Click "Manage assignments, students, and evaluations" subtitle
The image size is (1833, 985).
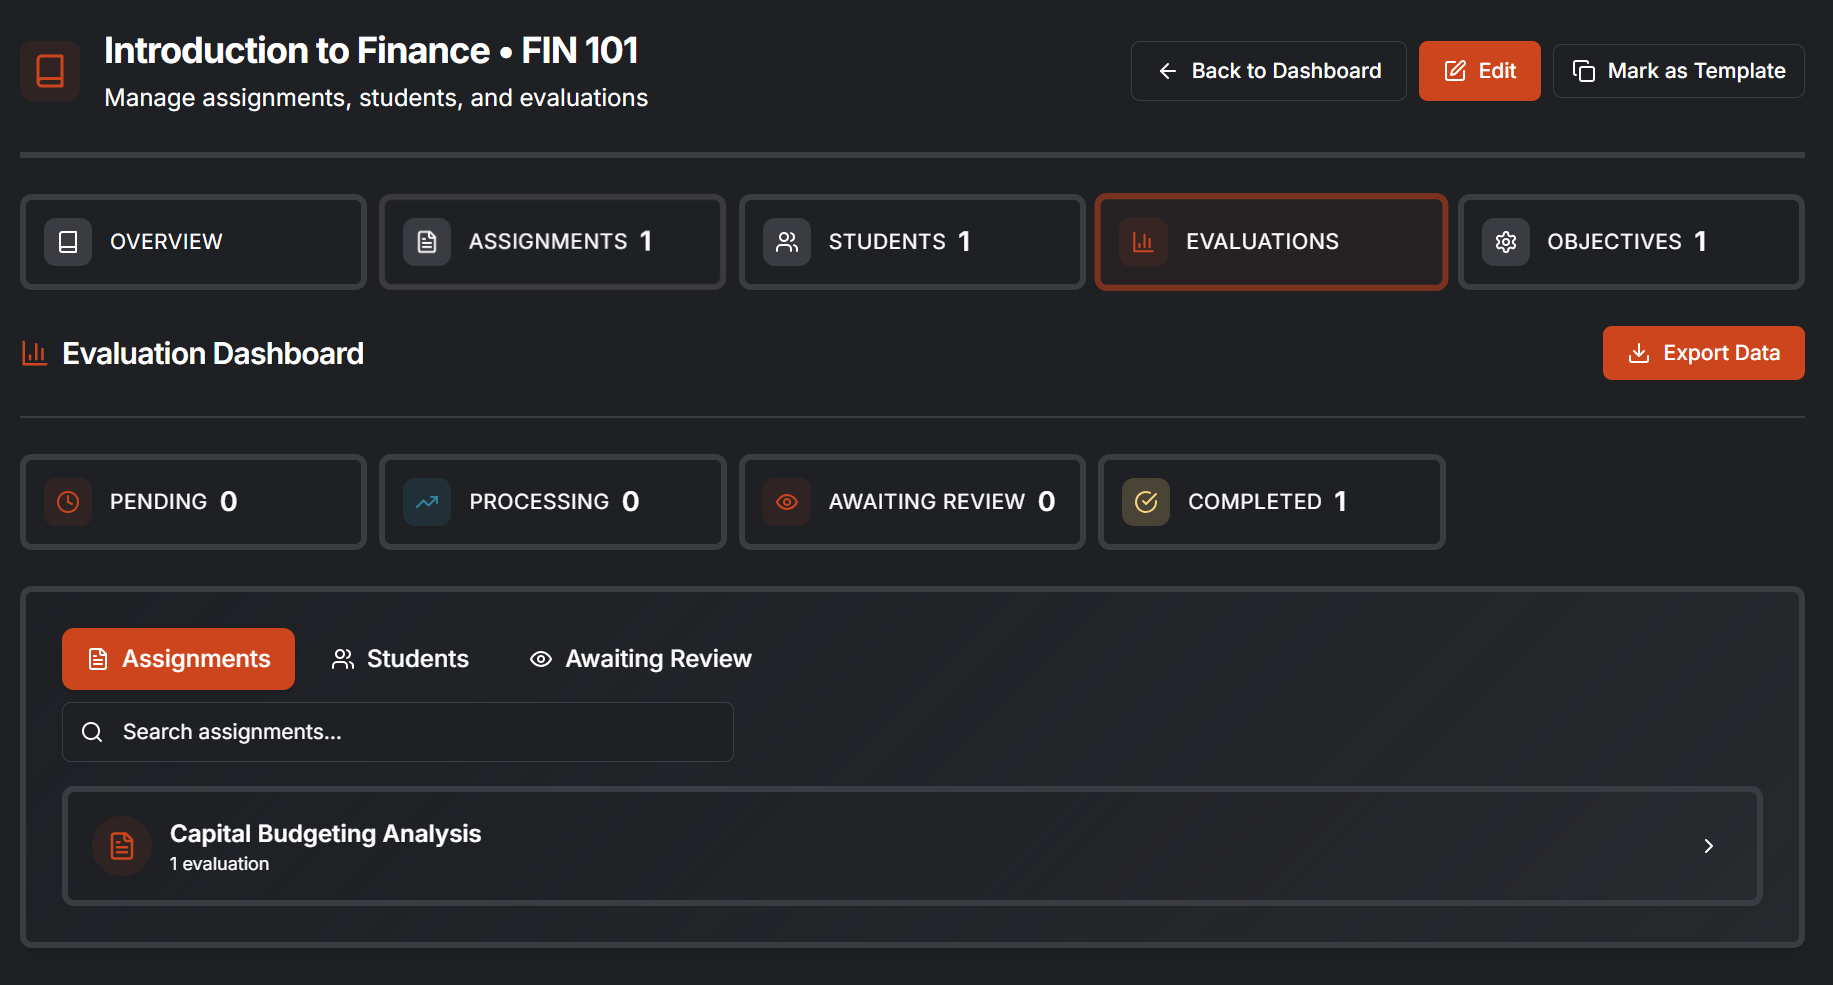376,98
